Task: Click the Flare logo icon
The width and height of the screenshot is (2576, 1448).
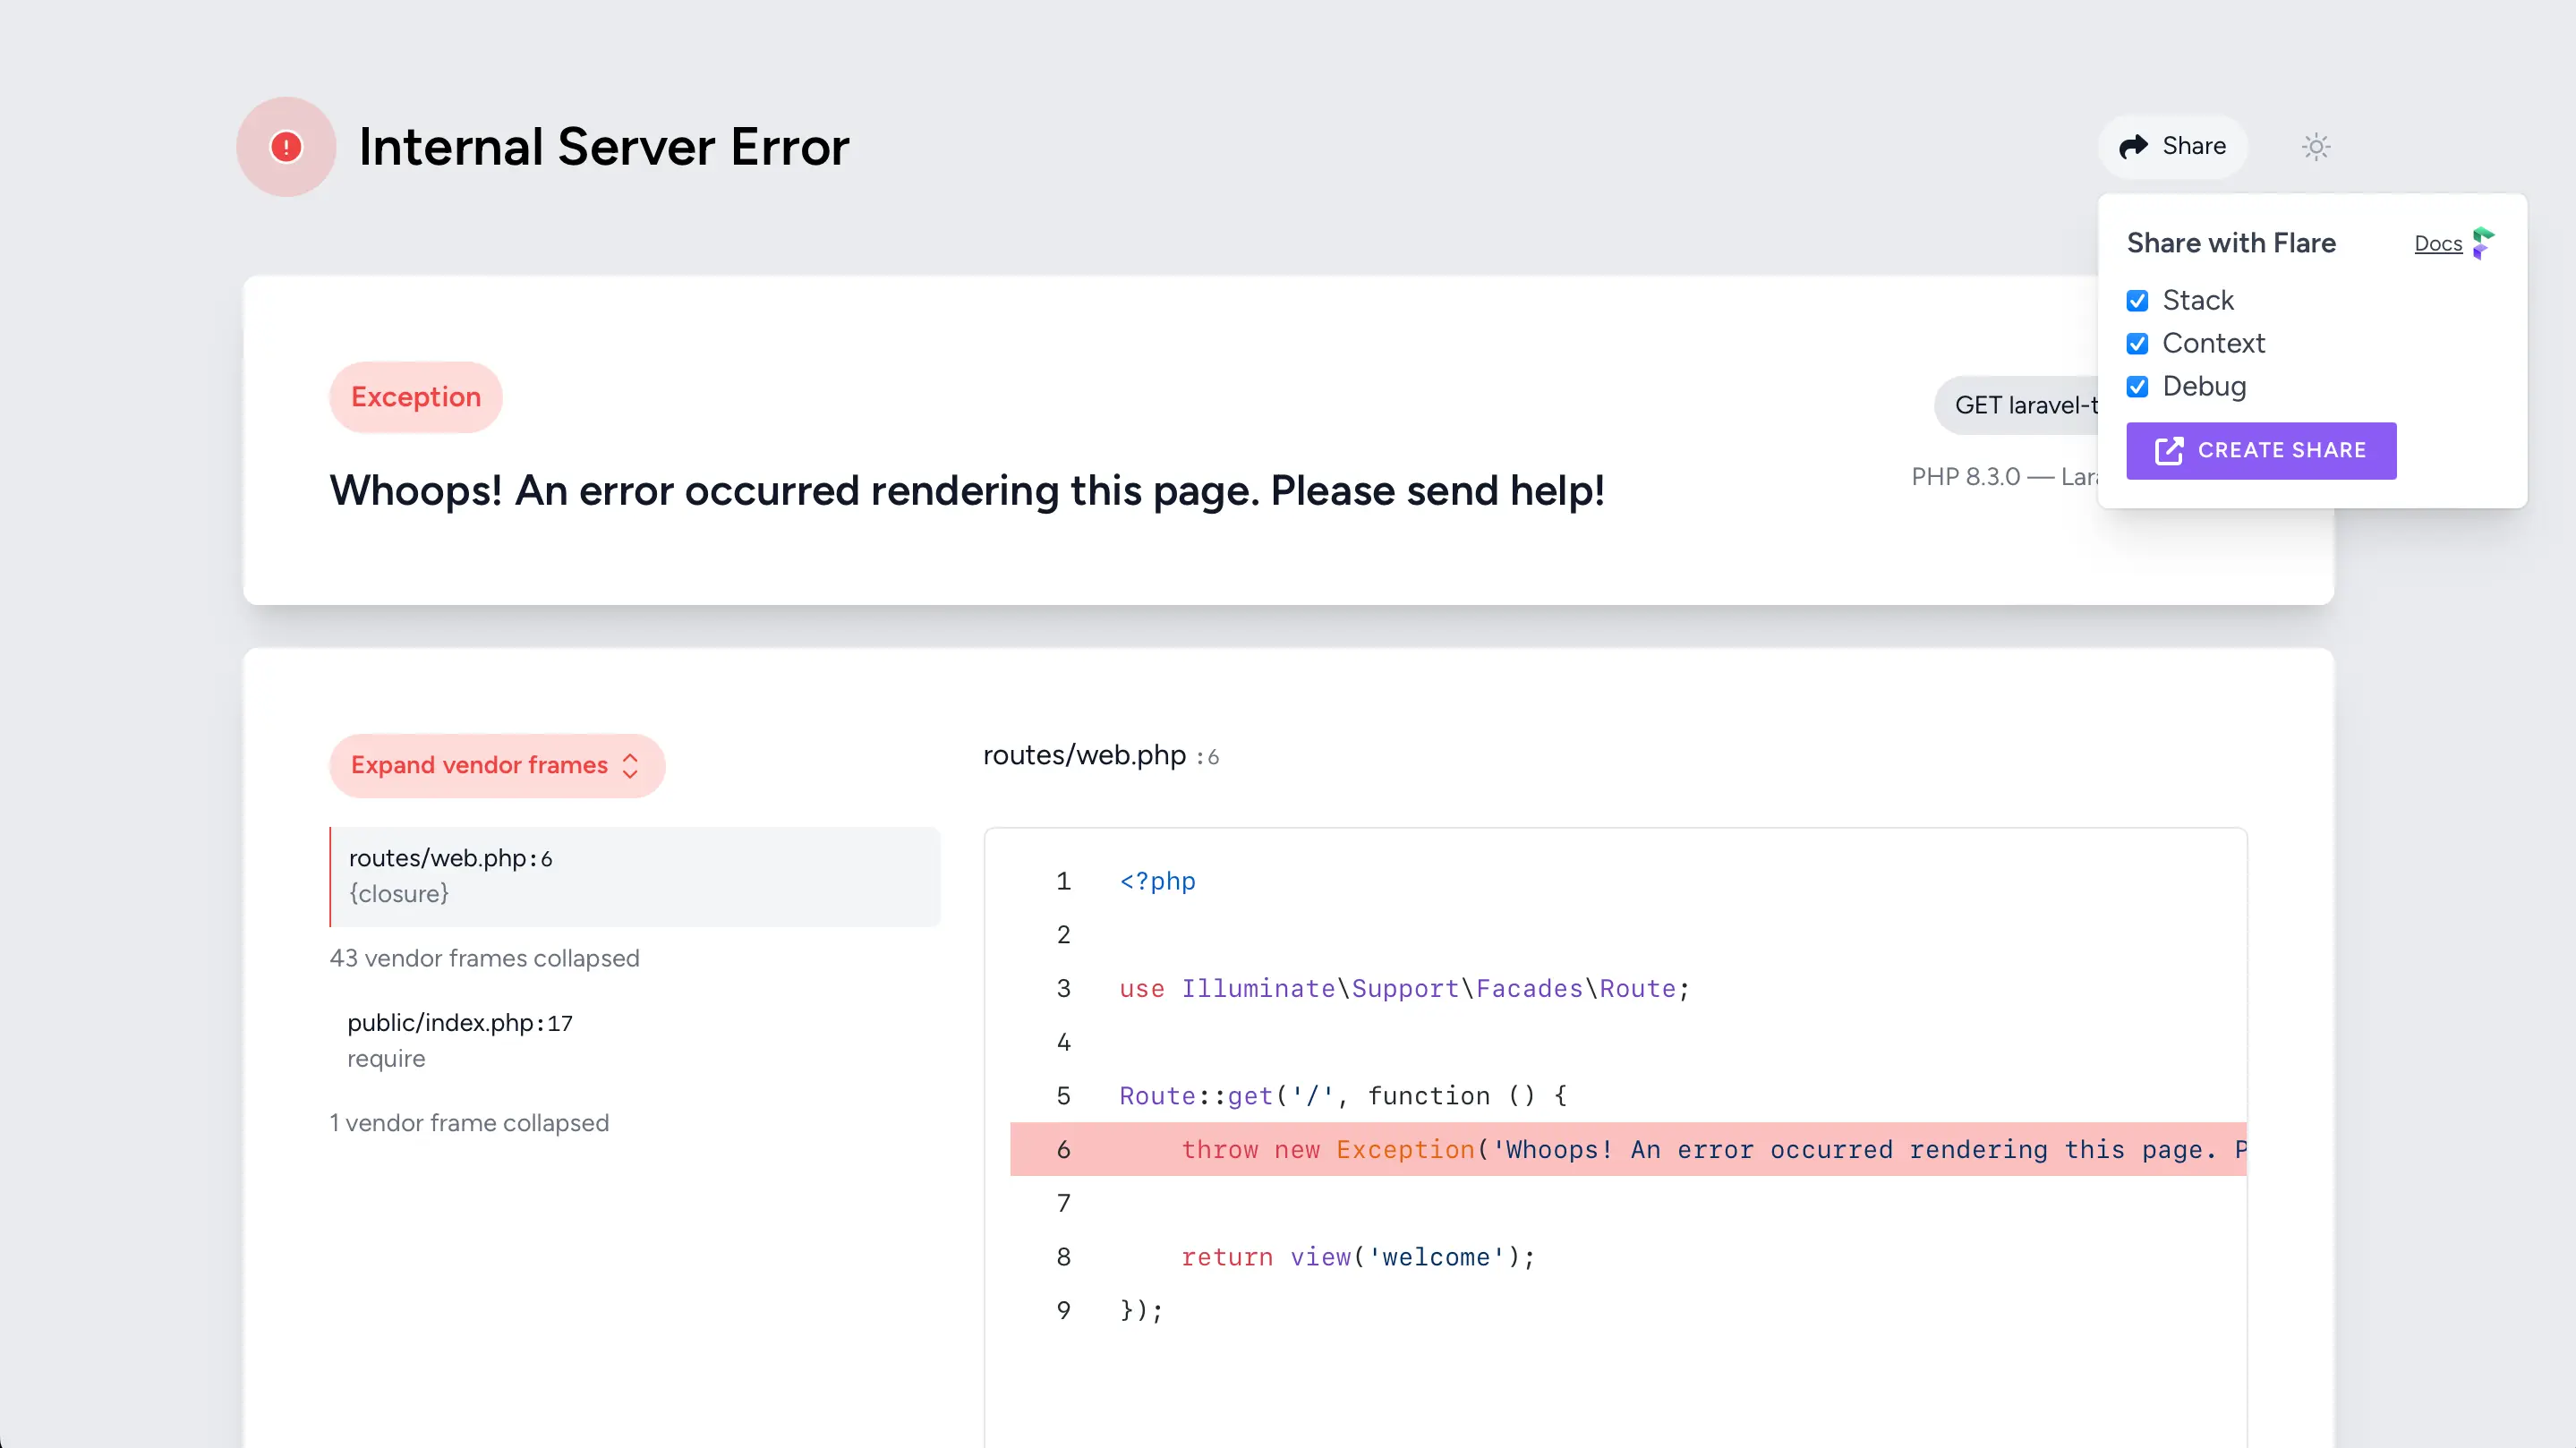Action: pyautogui.click(x=2483, y=243)
